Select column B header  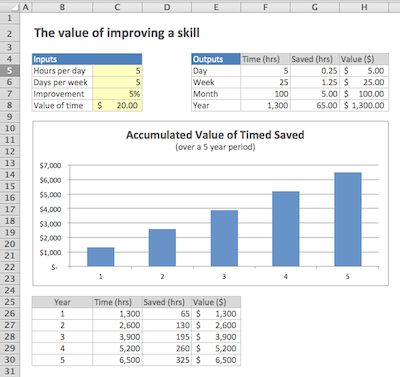[62, 7]
